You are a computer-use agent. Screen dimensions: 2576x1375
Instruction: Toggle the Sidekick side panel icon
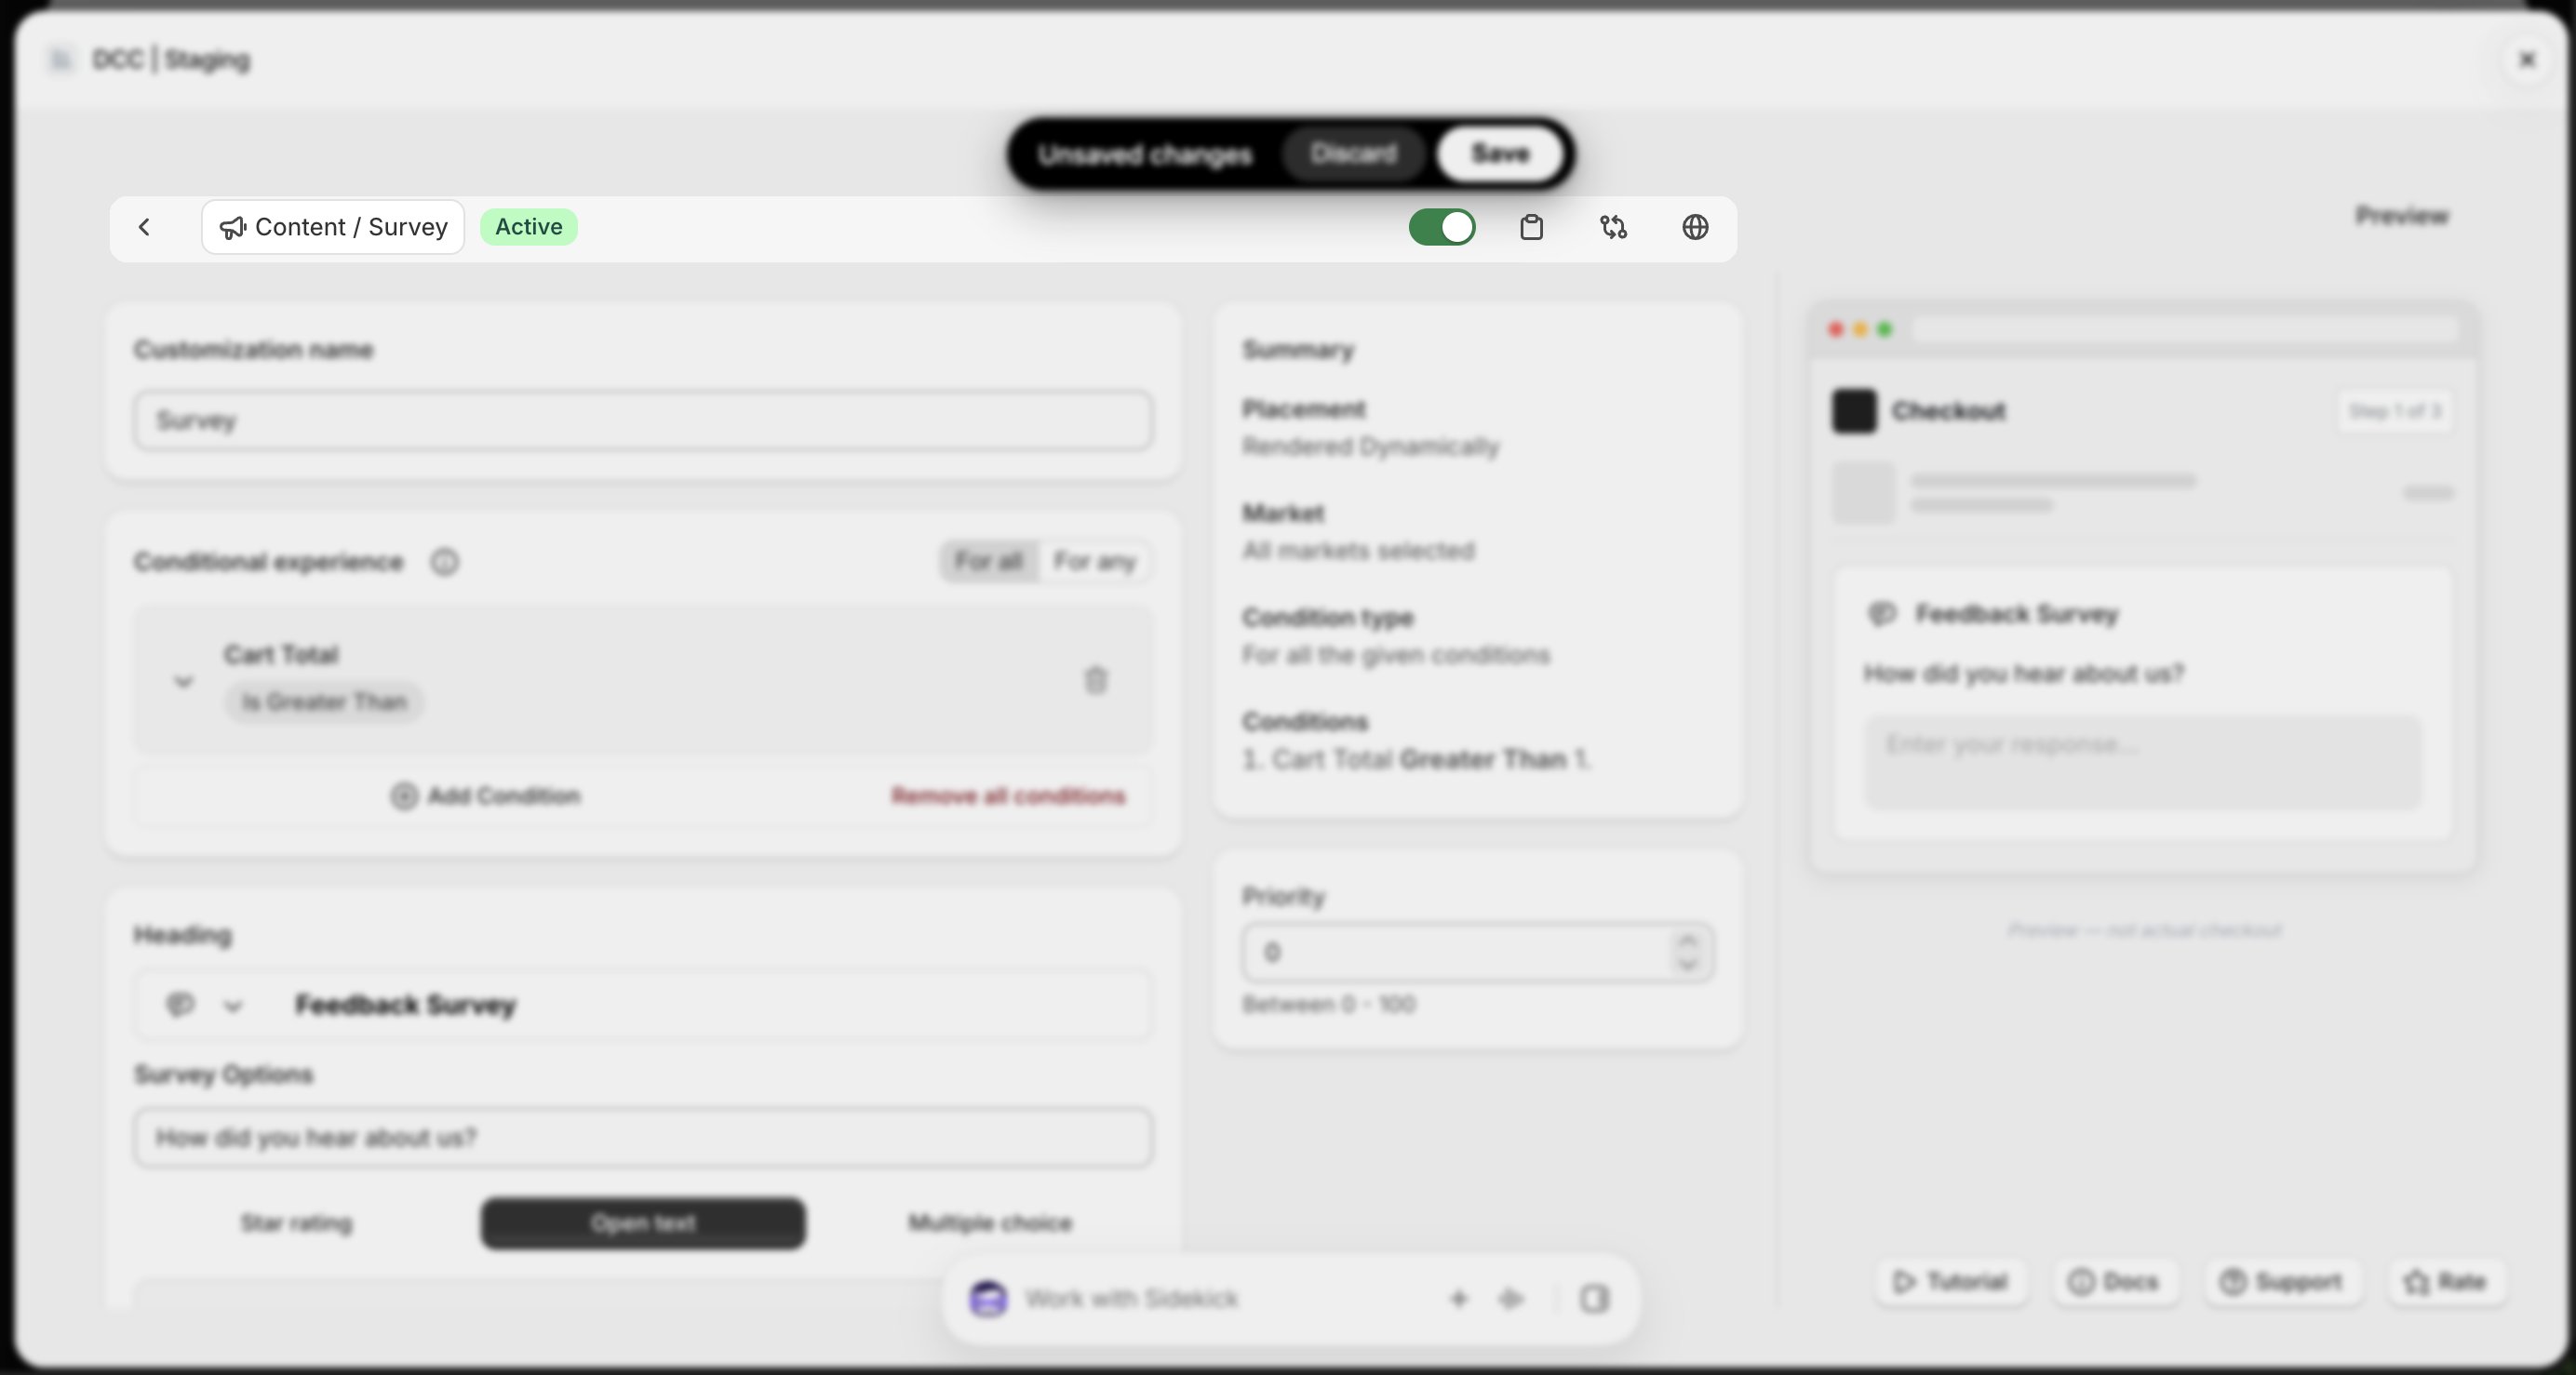1594,1298
